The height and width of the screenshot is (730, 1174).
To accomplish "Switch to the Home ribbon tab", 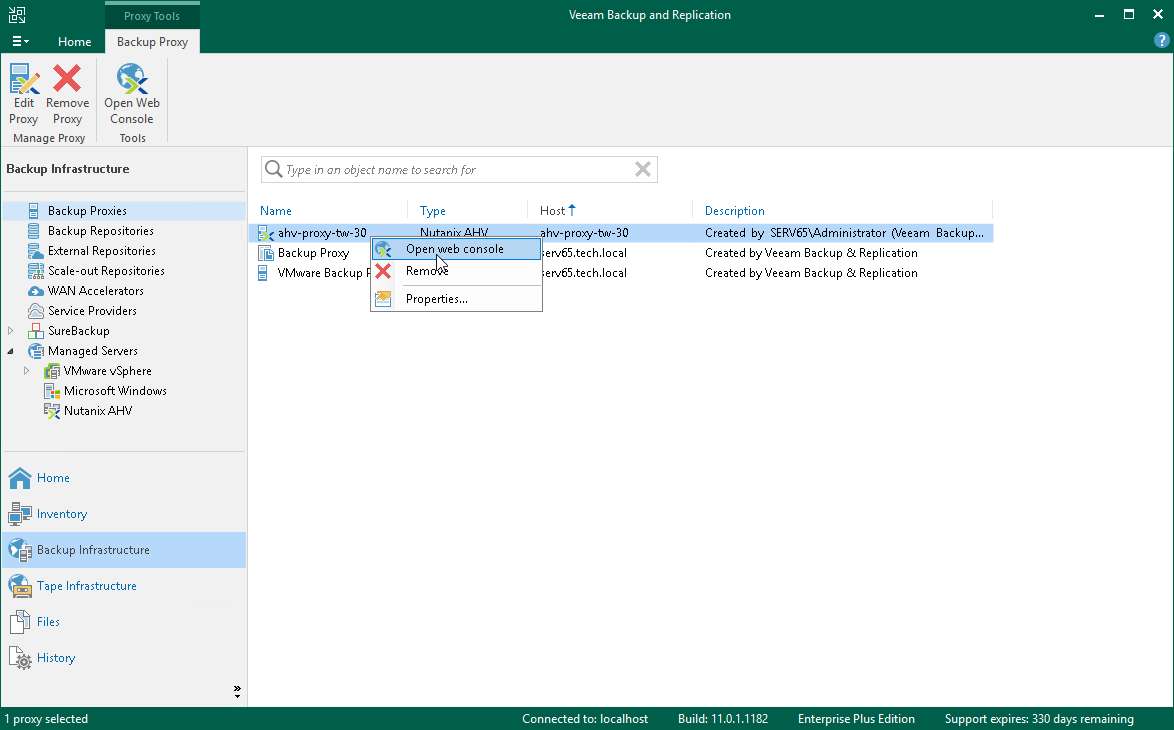I will coord(75,42).
